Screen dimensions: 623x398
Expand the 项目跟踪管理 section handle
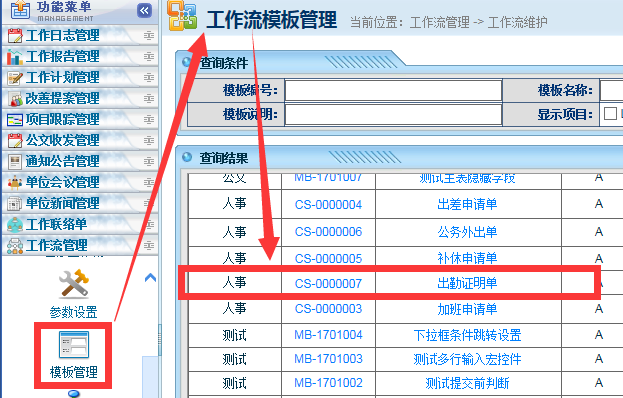(x=149, y=119)
